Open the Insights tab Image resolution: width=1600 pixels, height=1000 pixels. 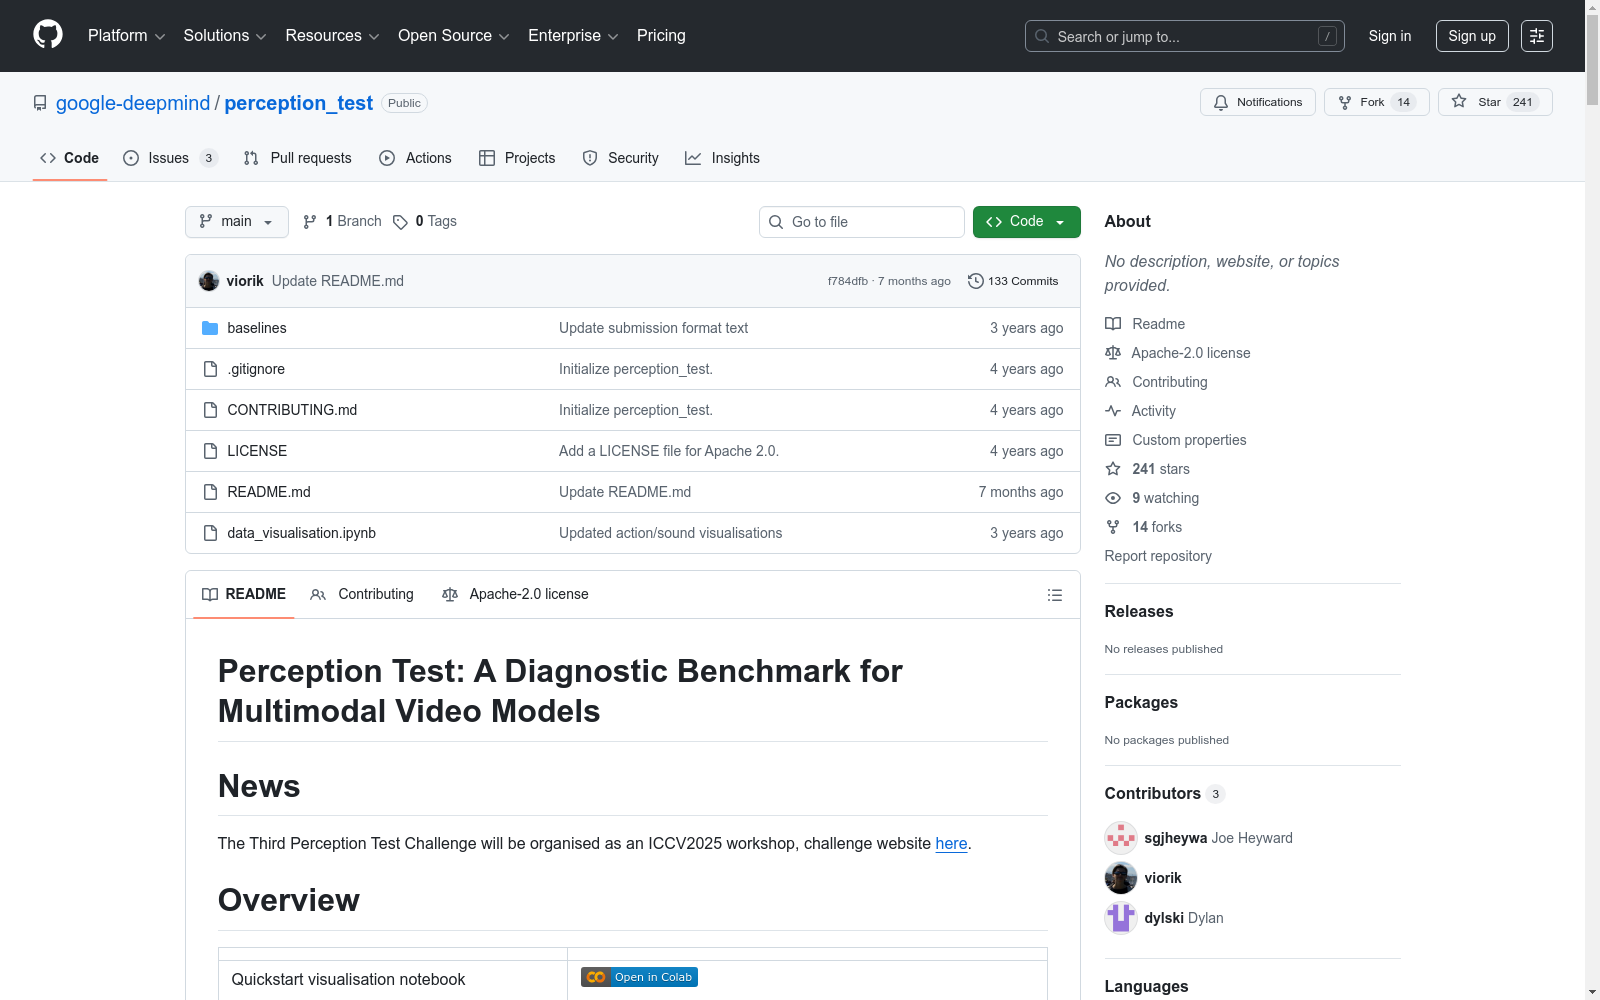[722, 158]
